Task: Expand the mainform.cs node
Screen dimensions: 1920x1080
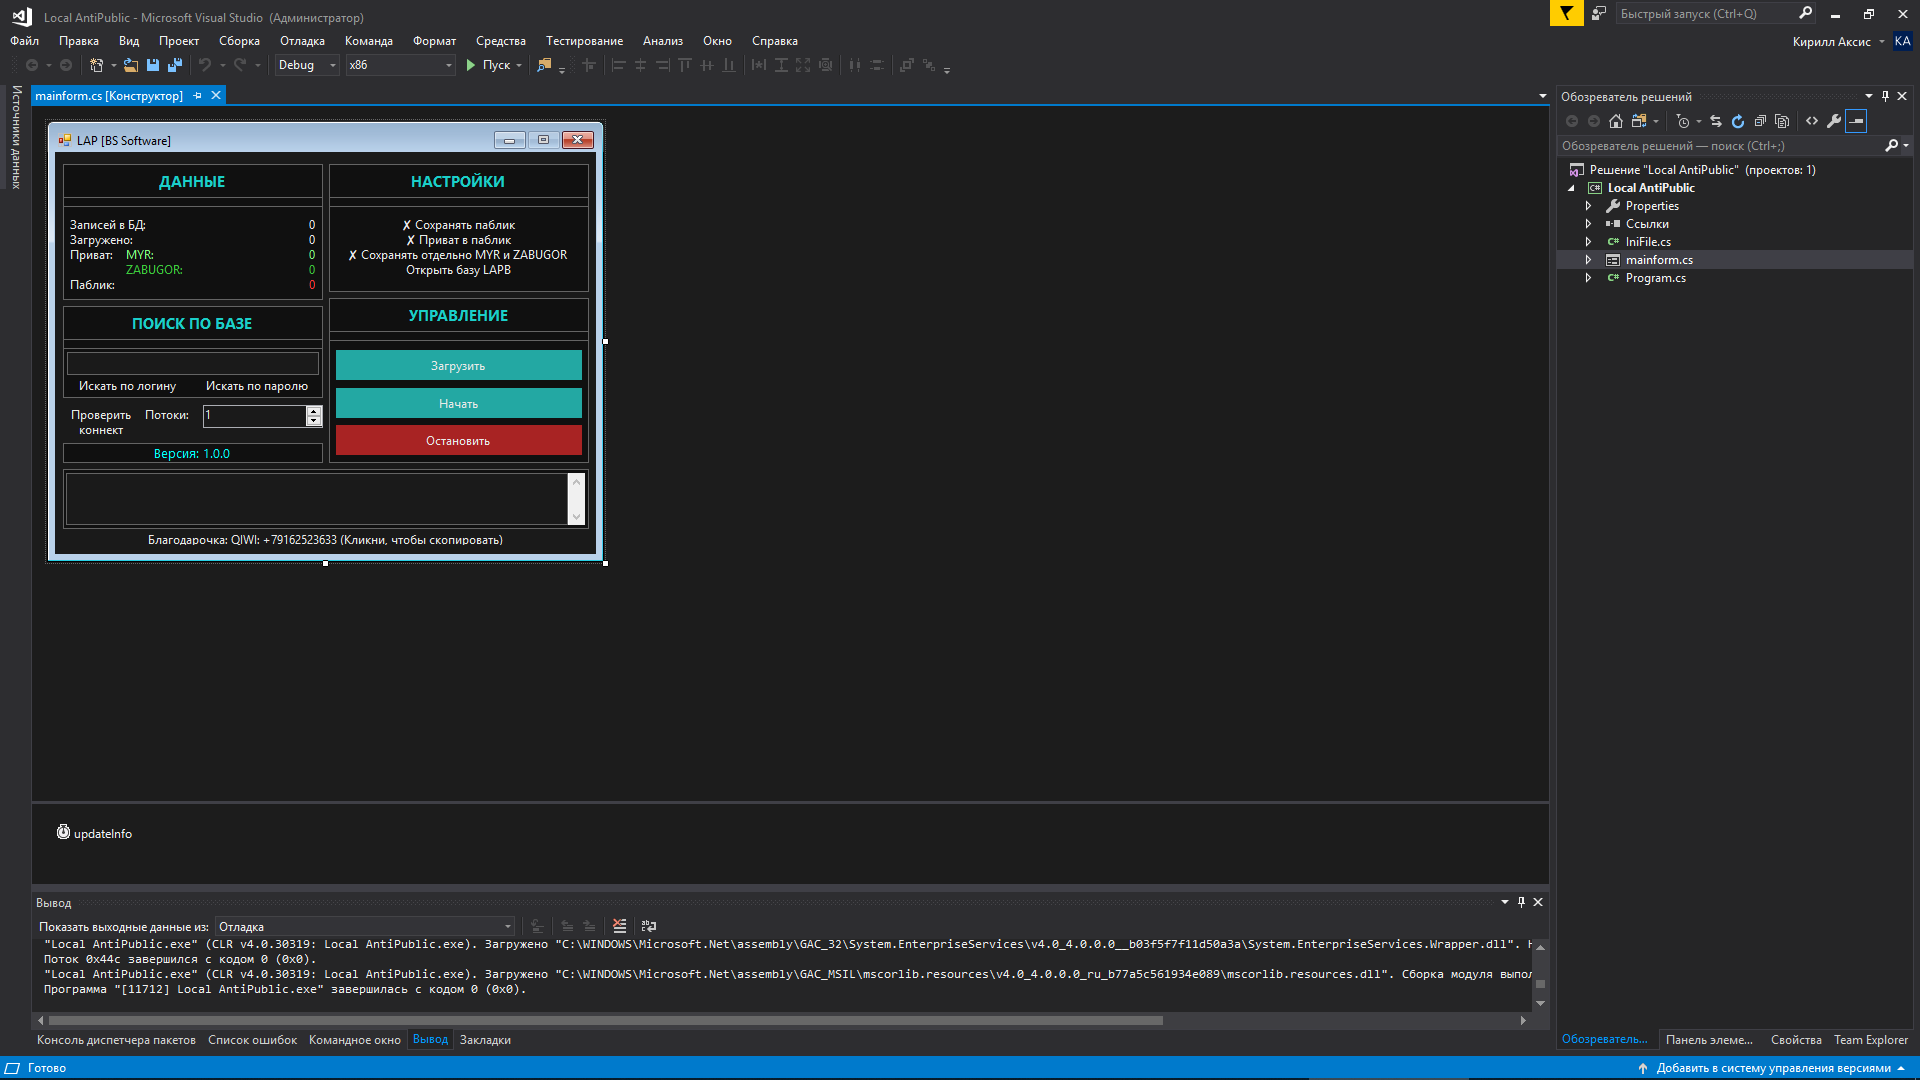Action: tap(1588, 260)
